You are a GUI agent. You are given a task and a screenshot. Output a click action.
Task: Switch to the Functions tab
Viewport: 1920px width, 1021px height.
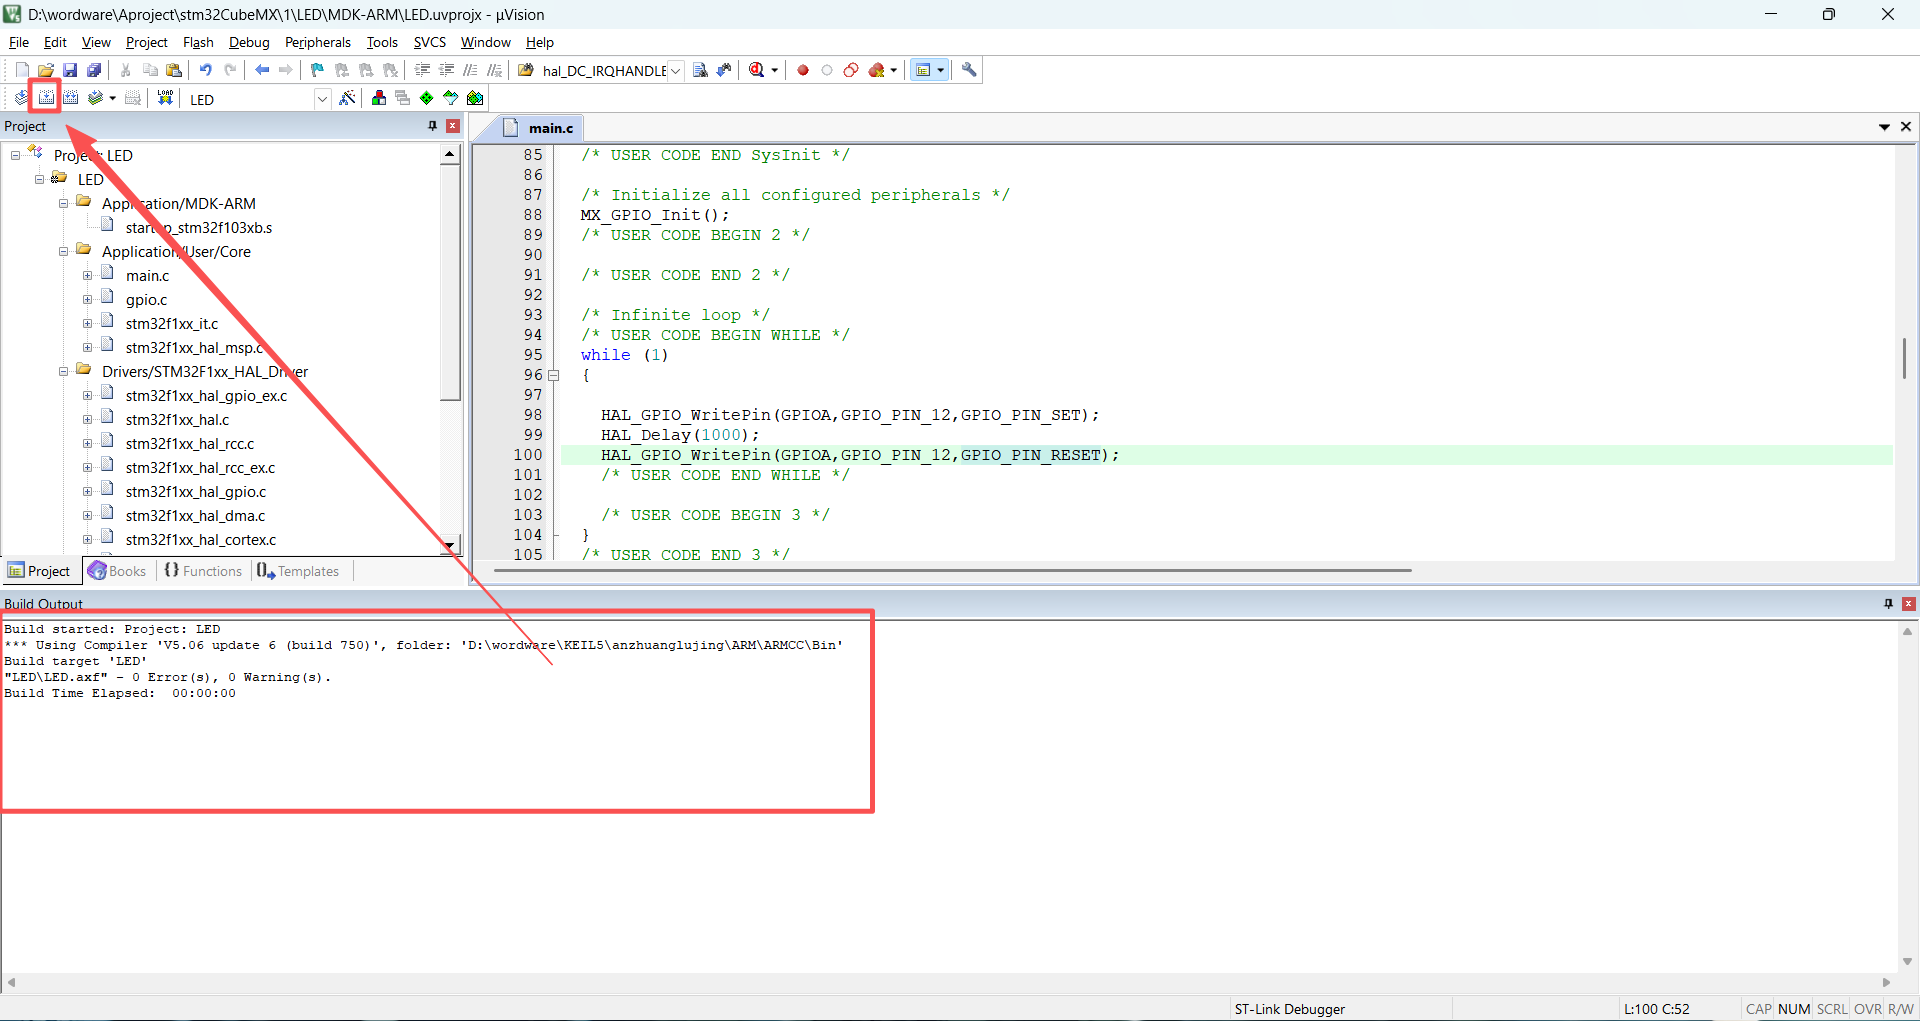click(x=204, y=571)
